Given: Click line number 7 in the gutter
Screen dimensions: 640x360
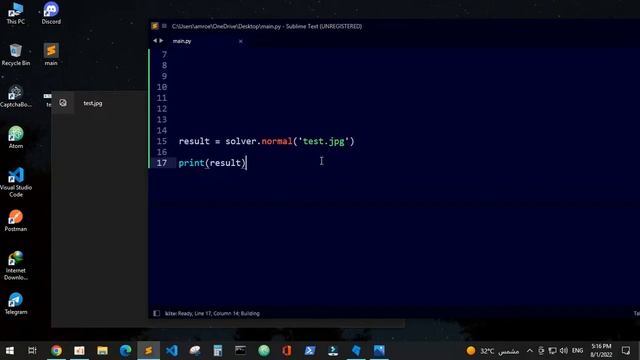Looking at the screenshot, I should click(x=164, y=55).
